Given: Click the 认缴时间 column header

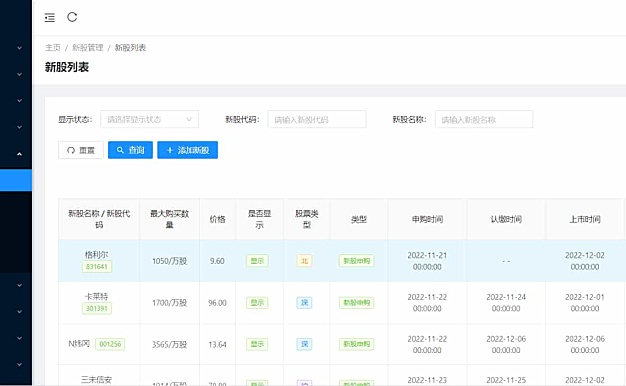Looking at the screenshot, I should [x=506, y=219].
